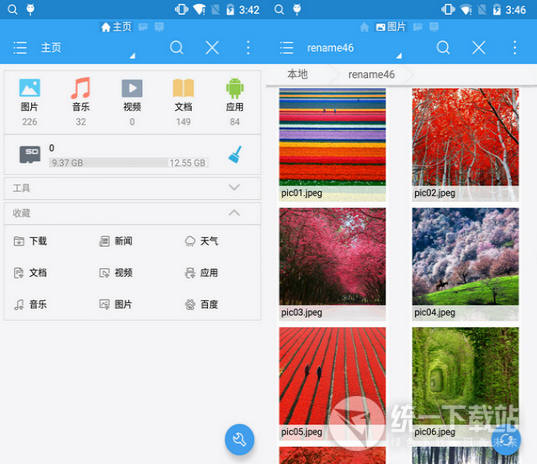Open the 图片 pictures category
This screenshot has width=537, height=469.
pos(29,102)
